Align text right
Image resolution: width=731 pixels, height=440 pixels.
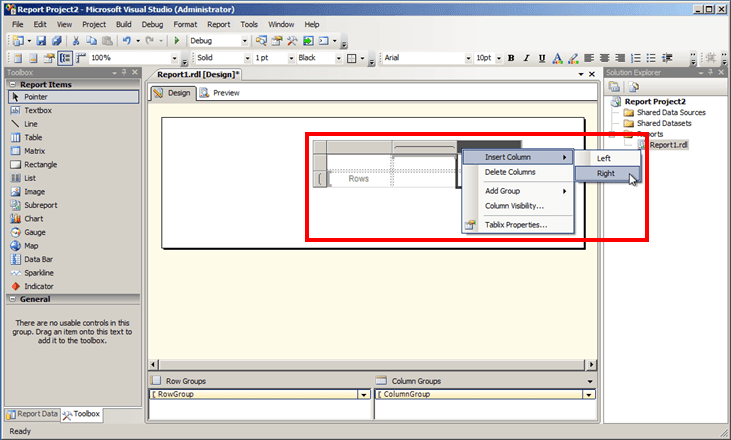tap(620, 58)
